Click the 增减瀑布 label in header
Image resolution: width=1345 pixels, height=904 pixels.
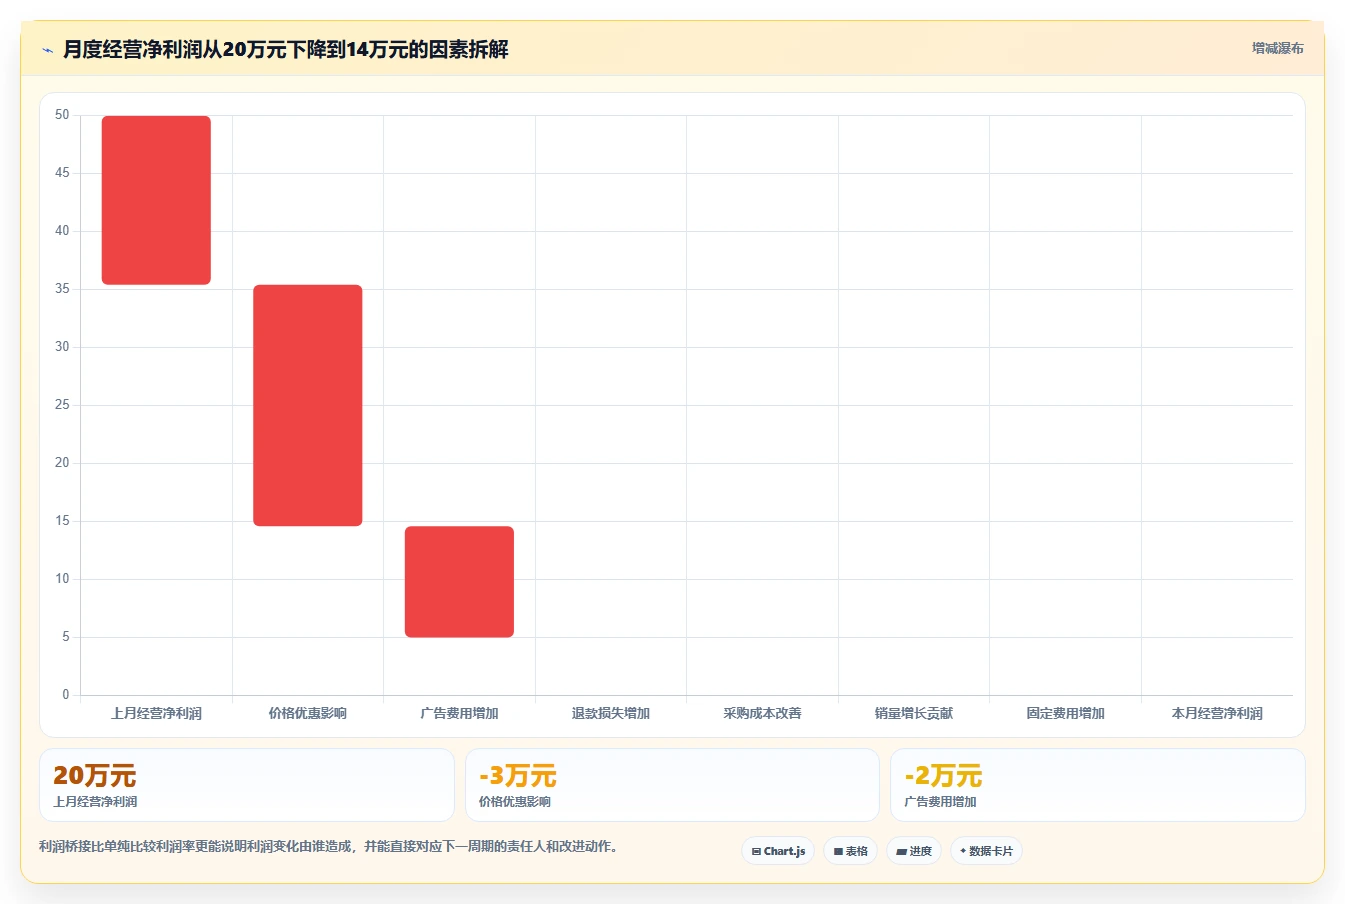1277,48
